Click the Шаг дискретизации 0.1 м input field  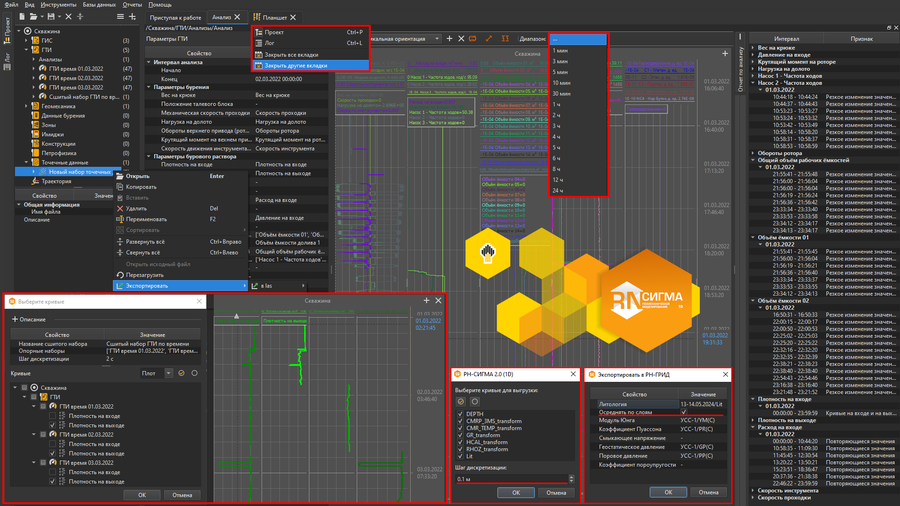(510, 479)
